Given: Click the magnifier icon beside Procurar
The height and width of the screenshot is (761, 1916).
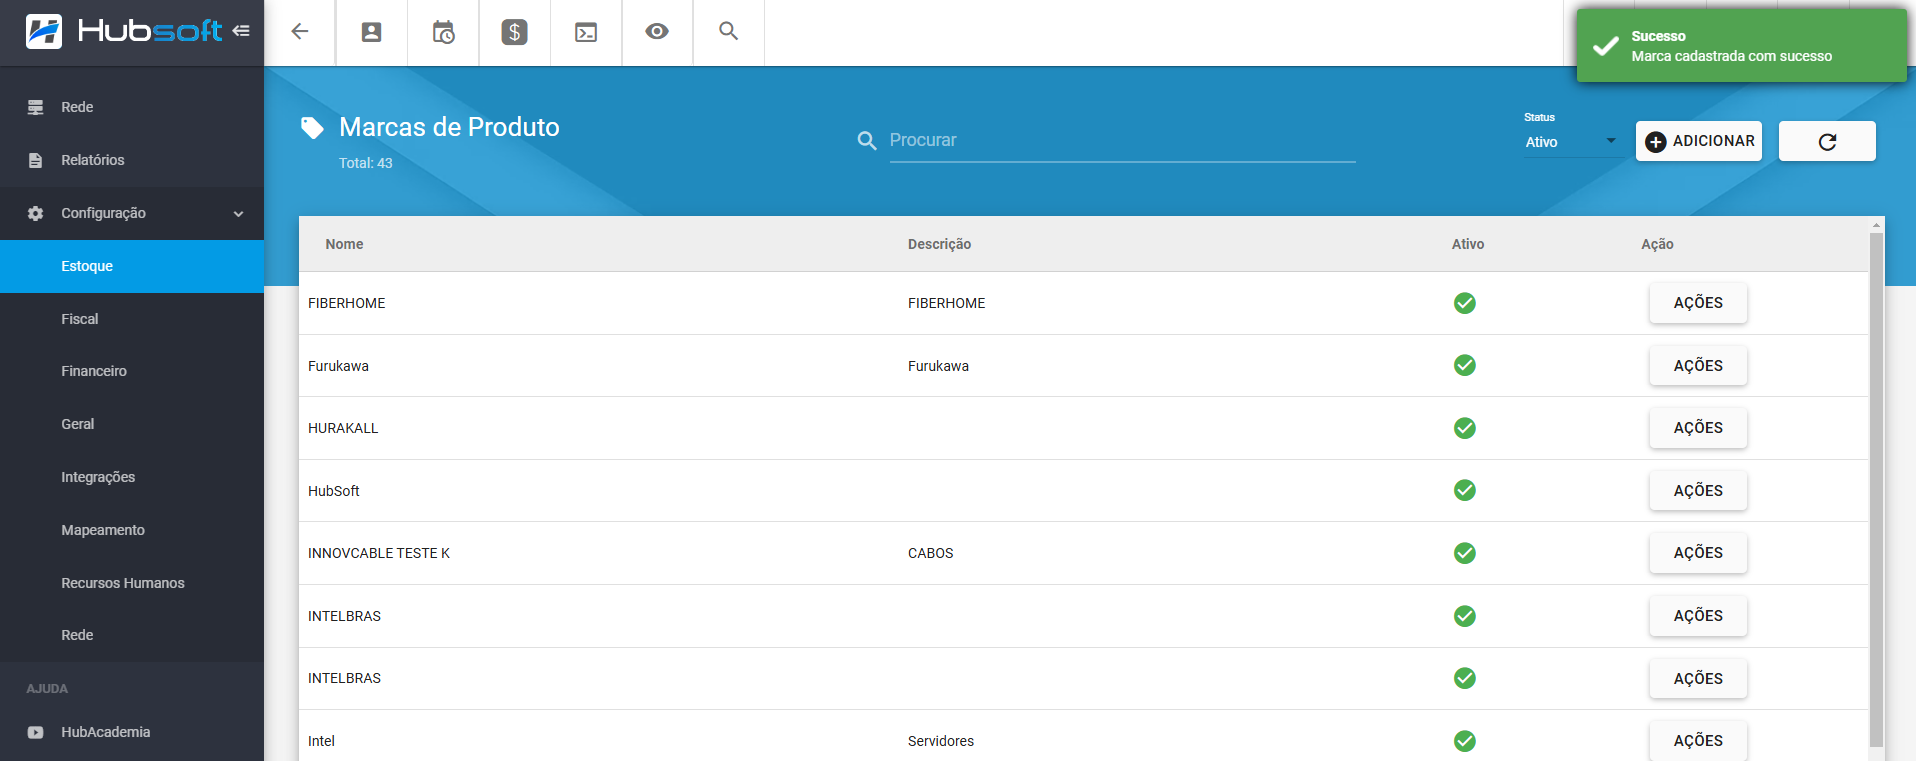Looking at the screenshot, I should [867, 141].
